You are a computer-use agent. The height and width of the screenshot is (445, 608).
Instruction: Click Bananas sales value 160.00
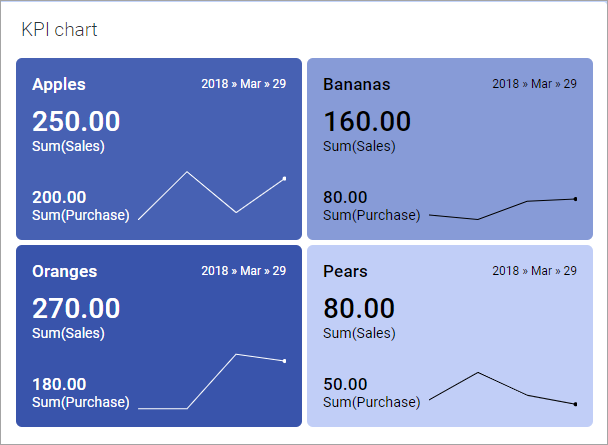click(x=367, y=122)
